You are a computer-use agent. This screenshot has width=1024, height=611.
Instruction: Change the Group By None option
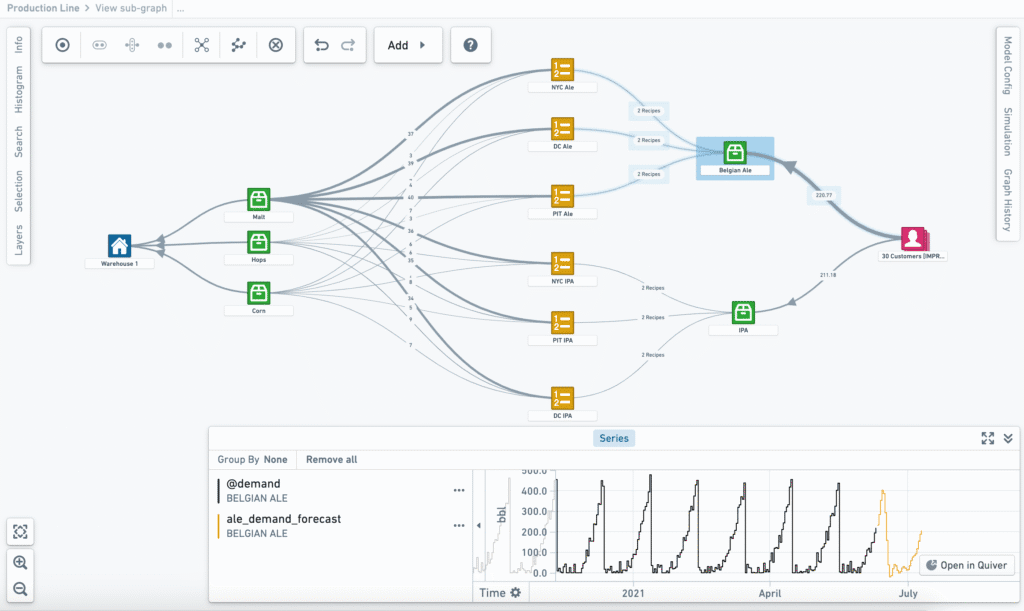tap(252, 460)
